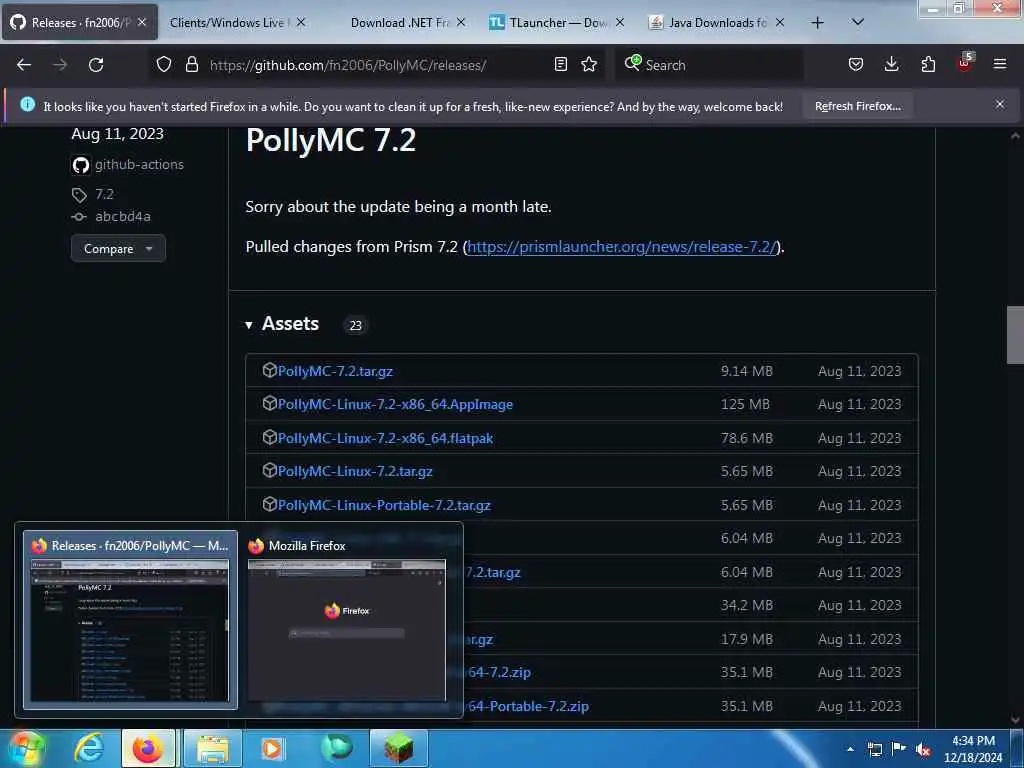Open the Windows Start button

click(25, 748)
